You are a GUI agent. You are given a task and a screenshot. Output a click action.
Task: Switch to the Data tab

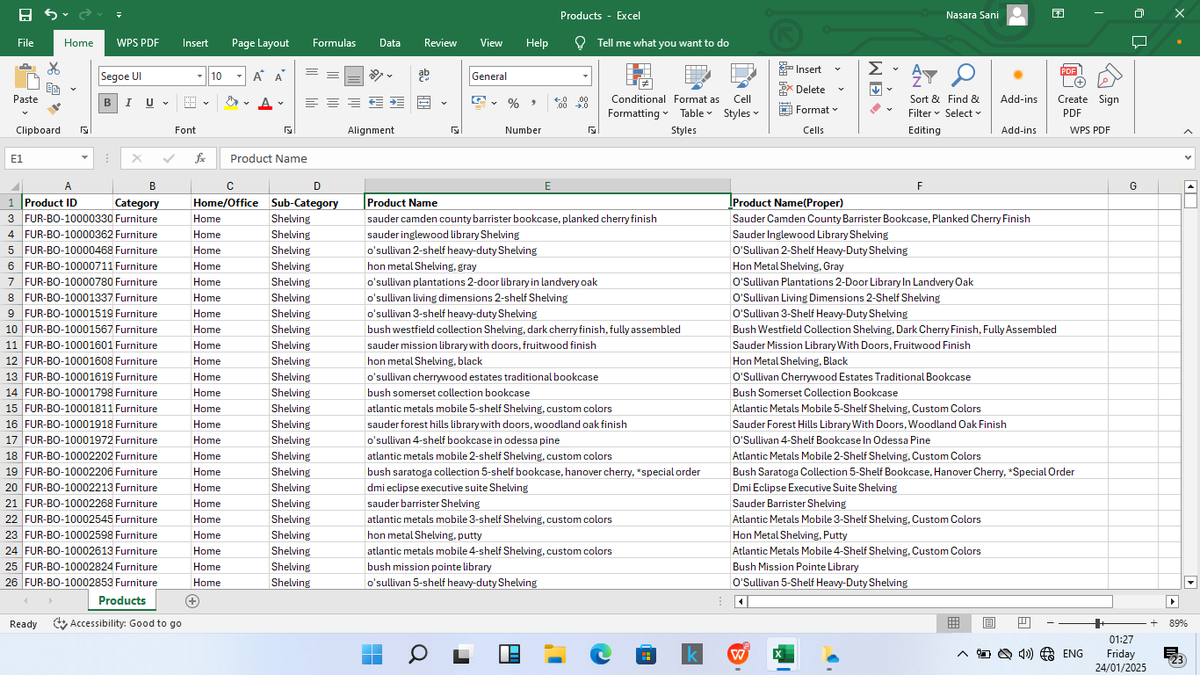click(x=390, y=43)
